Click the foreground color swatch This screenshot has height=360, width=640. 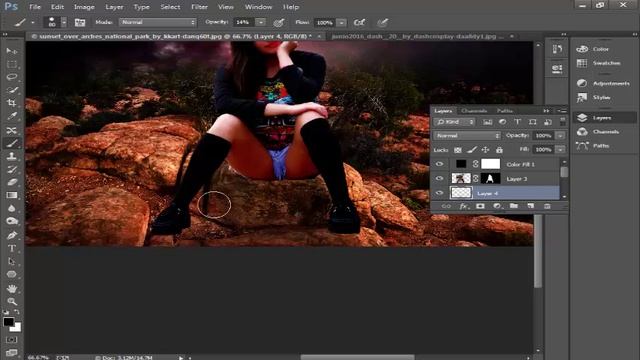(8, 322)
